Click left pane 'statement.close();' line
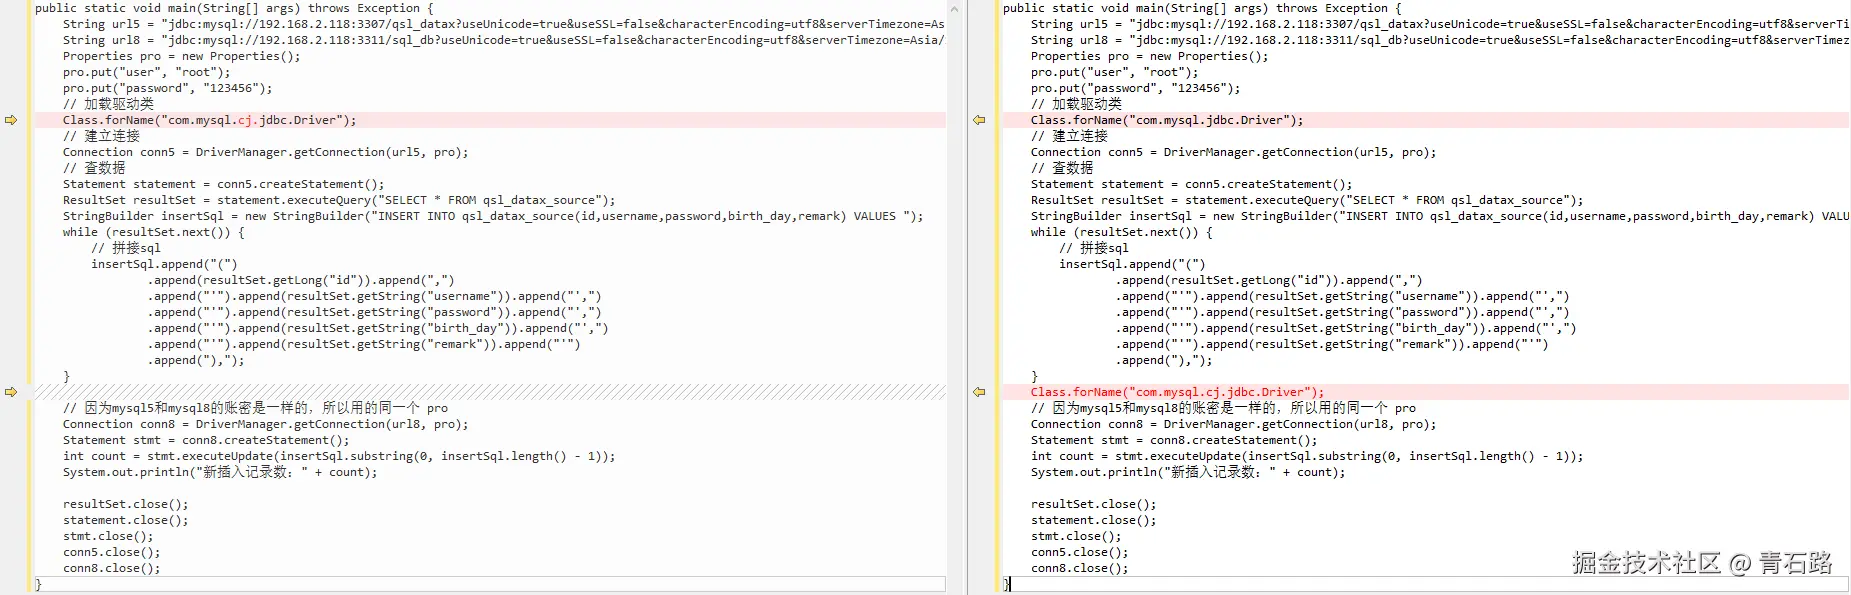 pyautogui.click(x=125, y=520)
